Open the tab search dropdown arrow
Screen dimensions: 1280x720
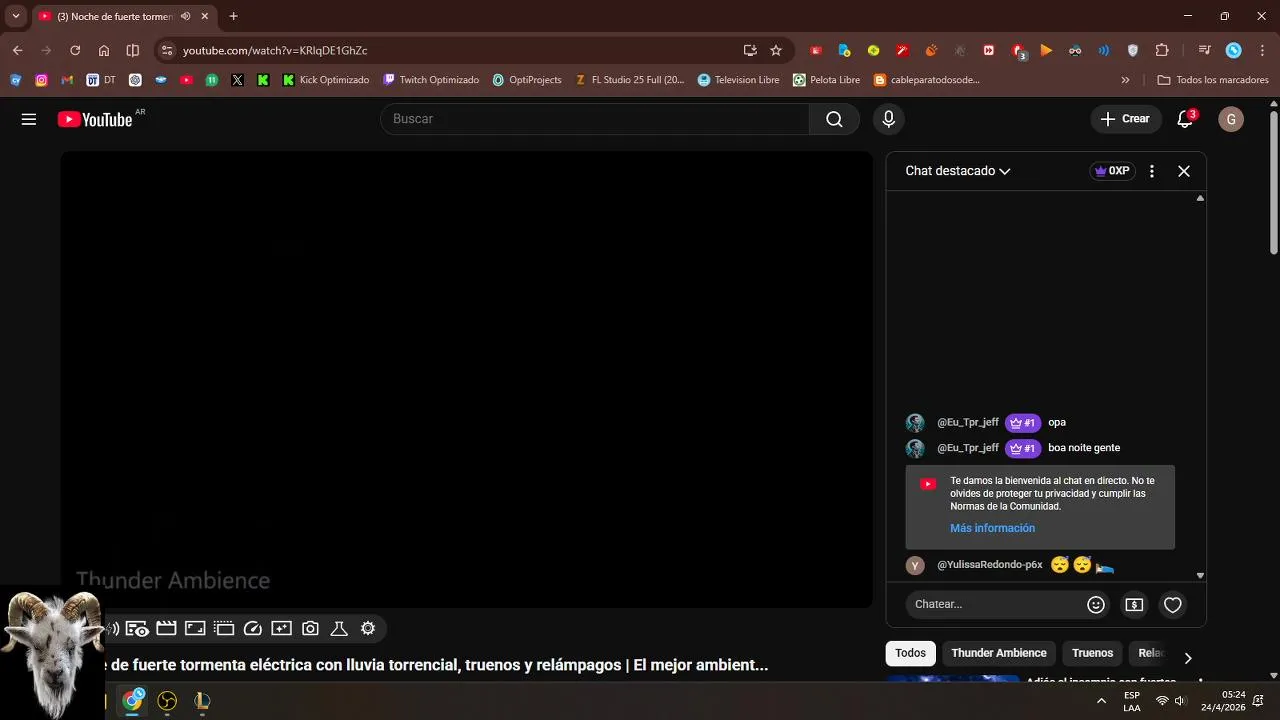(x=15, y=16)
